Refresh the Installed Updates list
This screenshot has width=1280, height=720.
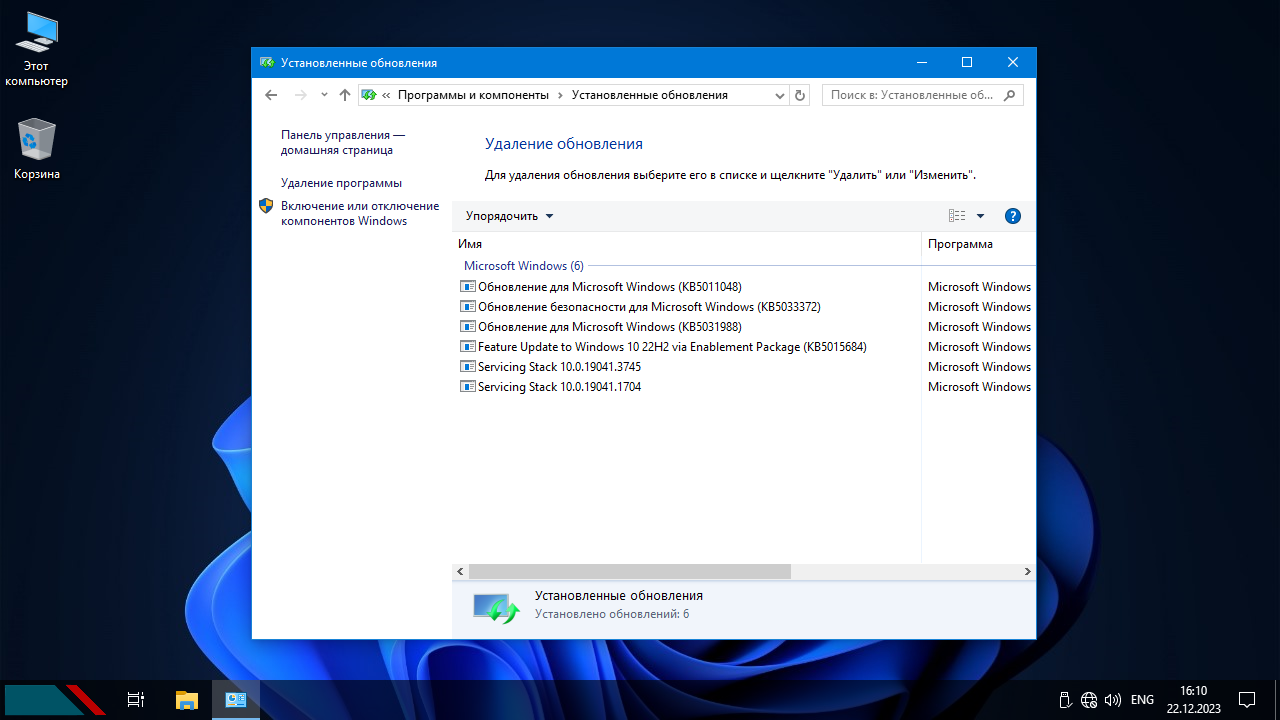[x=799, y=95]
